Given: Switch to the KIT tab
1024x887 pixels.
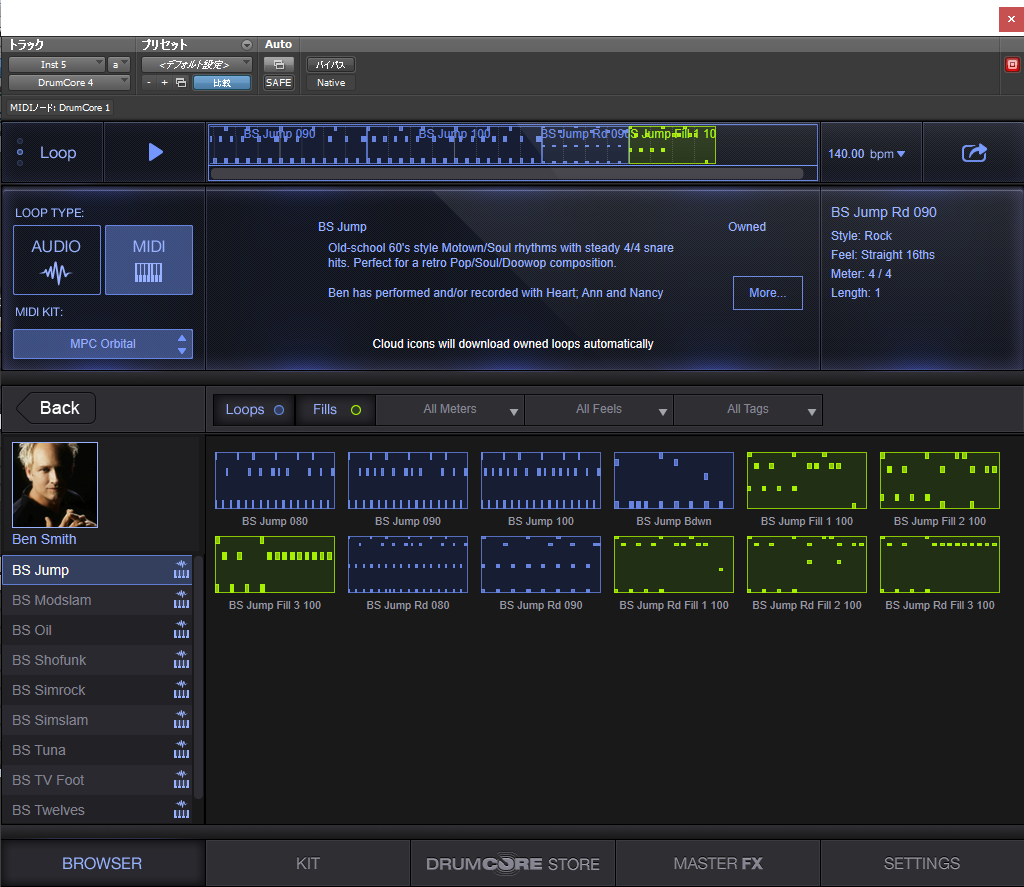Looking at the screenshot, I should coord(308,863).
